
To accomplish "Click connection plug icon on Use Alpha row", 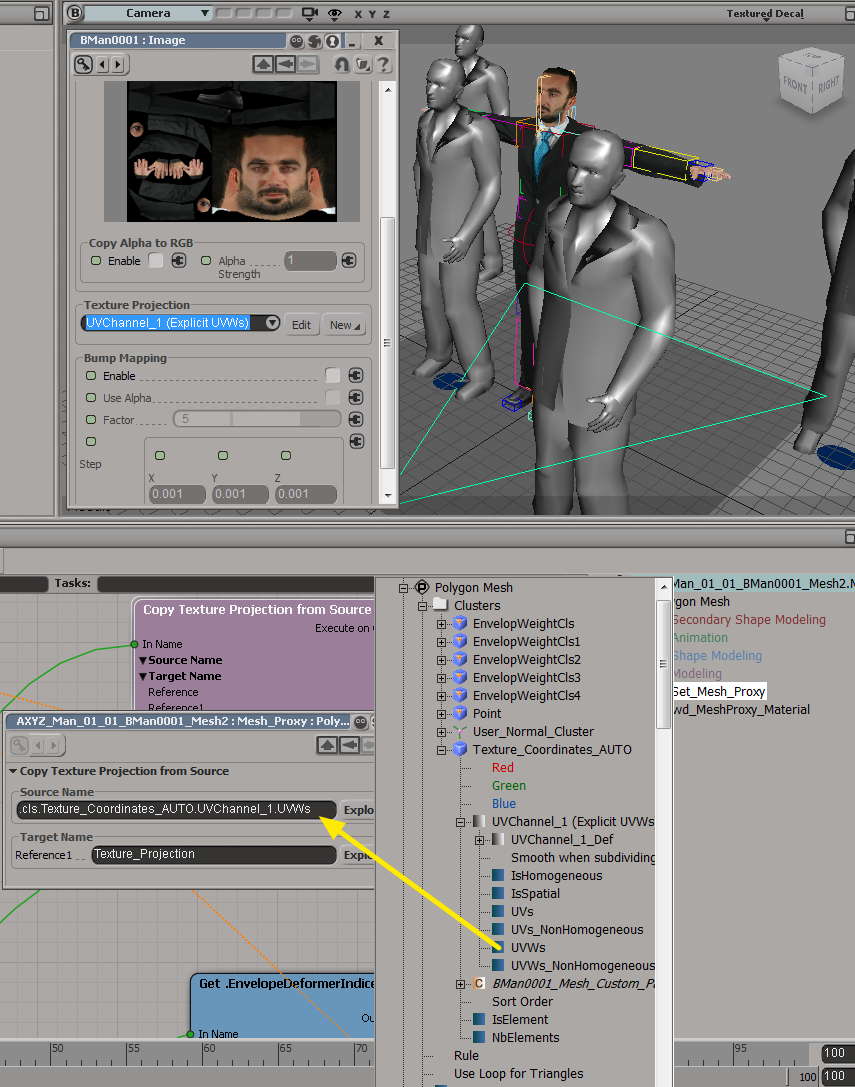I will (x=356, y=397).
